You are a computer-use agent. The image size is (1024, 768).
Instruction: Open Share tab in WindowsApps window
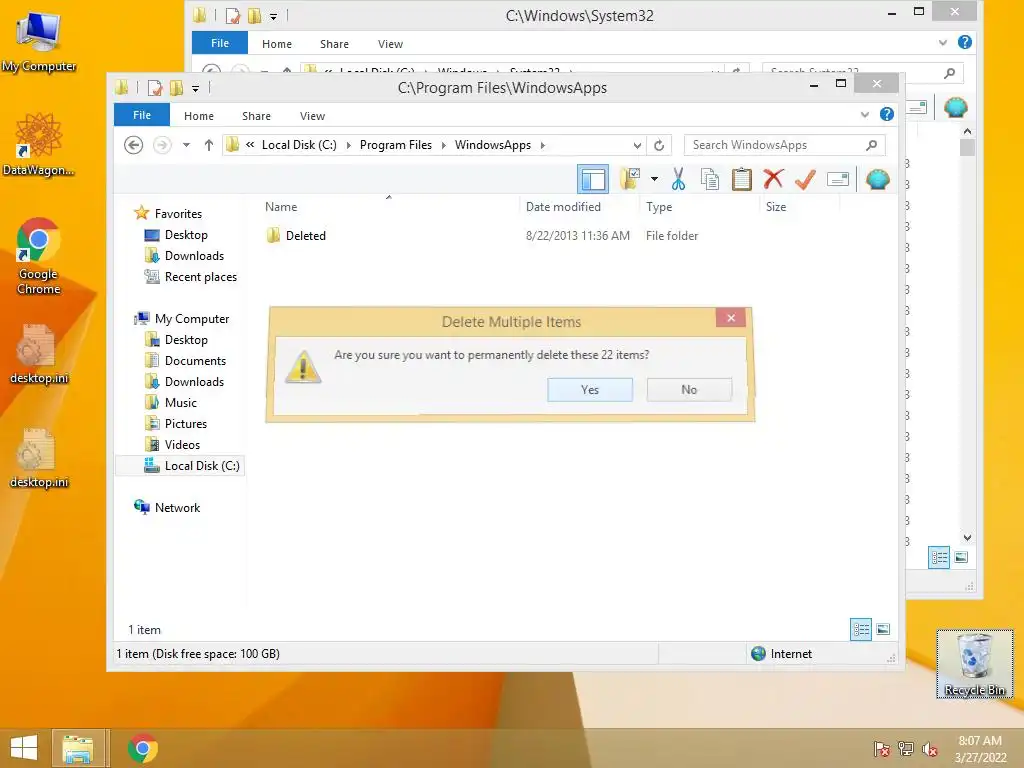[x=256, y=116]
